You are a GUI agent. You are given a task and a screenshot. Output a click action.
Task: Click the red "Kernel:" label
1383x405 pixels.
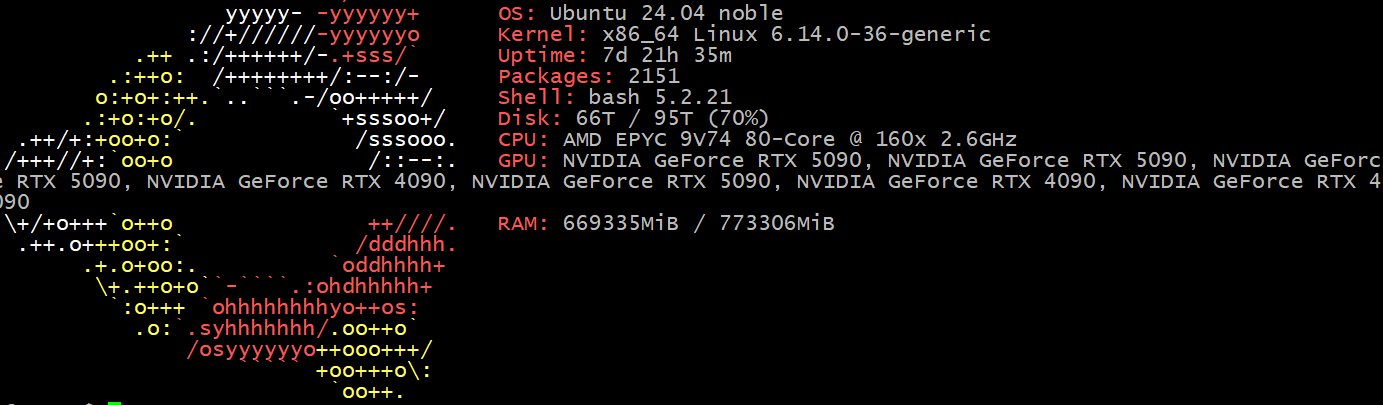coord(542,35)
